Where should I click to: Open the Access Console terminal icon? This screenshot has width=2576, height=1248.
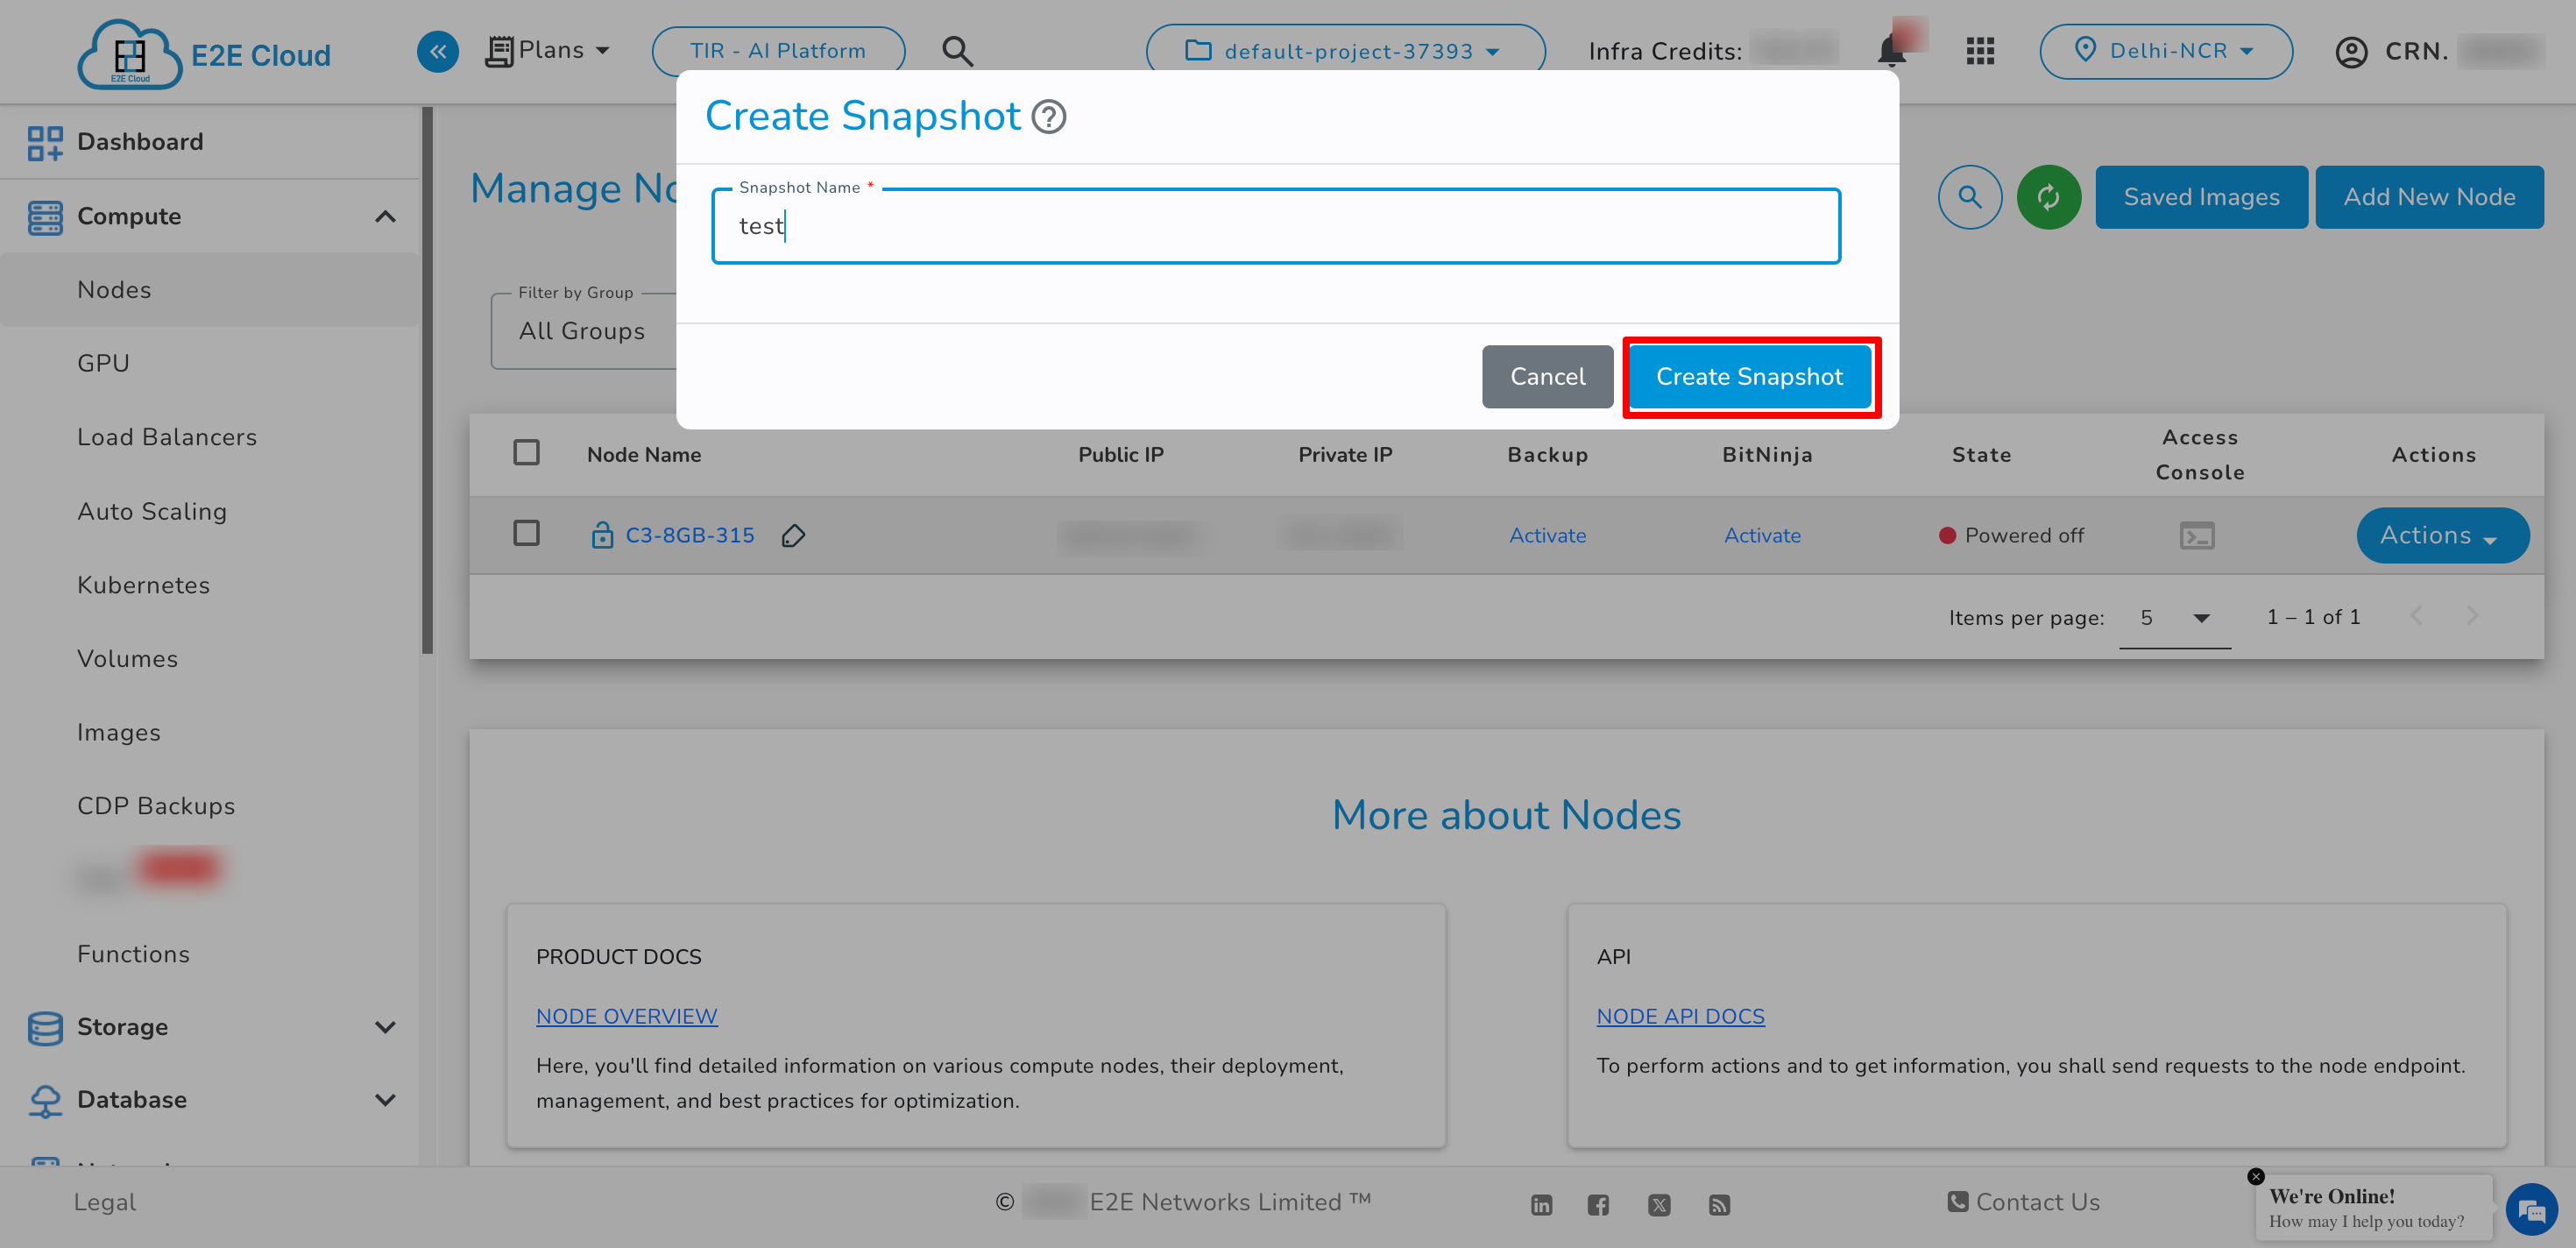(2199, 536)
